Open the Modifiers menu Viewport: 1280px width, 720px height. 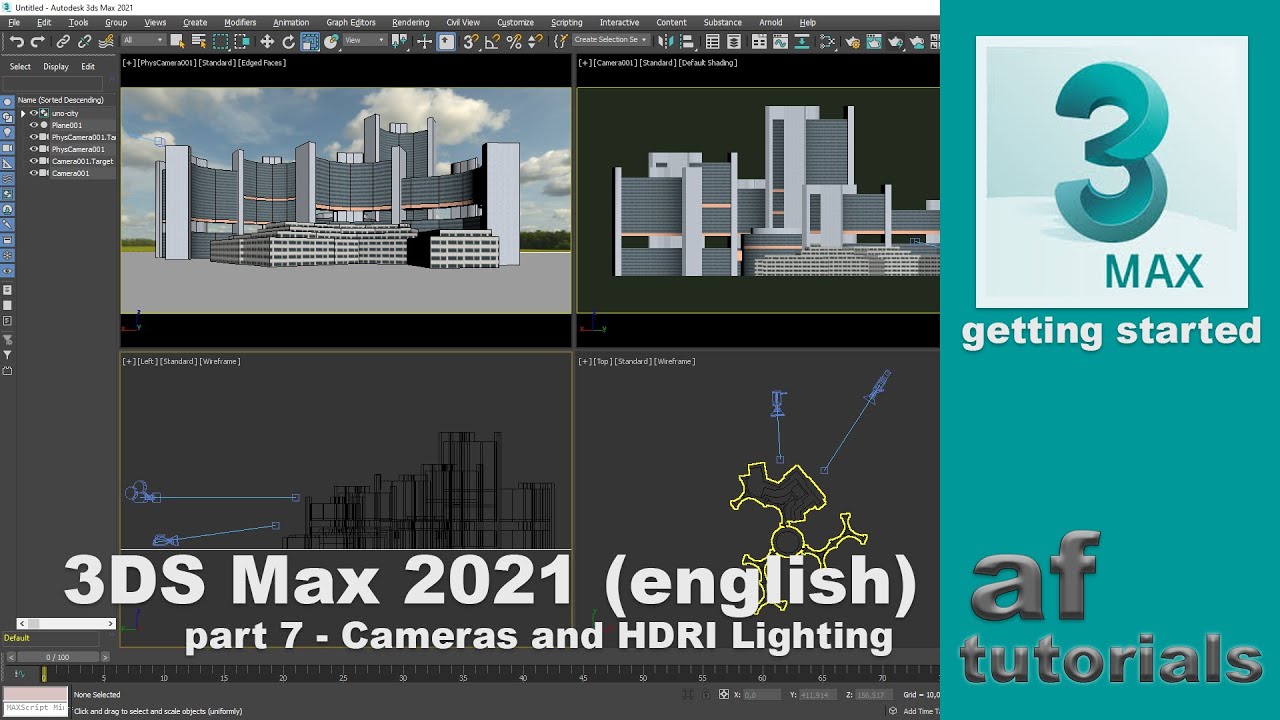[x=240, y=22]
